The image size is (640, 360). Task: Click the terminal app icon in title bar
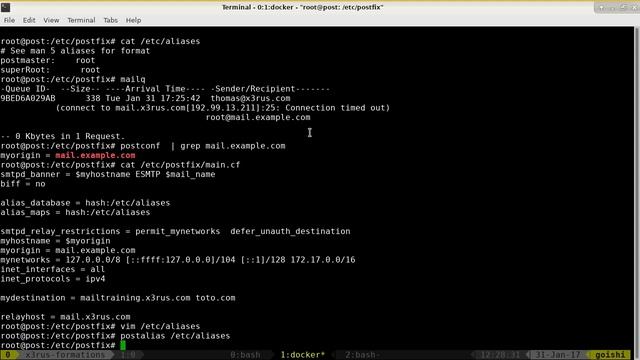pos(6,7)
